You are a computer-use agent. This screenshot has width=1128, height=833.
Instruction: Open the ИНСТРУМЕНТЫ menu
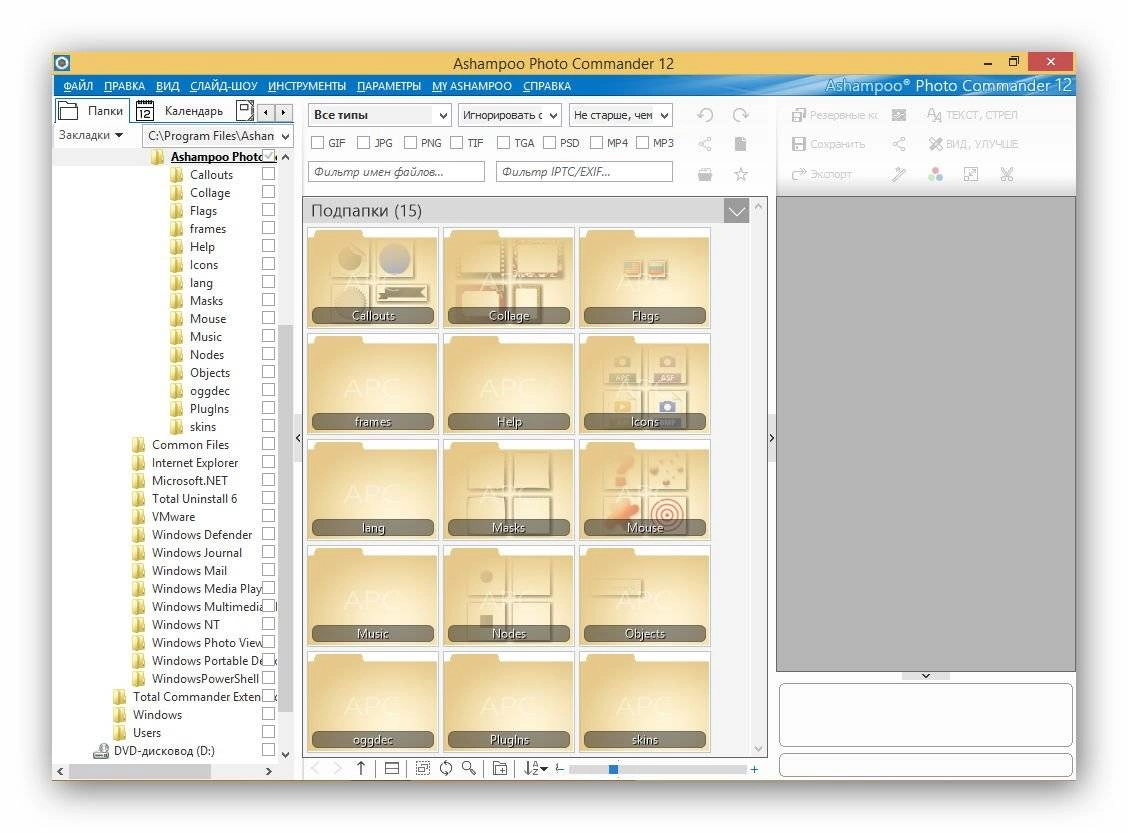[x=307, y=86]
